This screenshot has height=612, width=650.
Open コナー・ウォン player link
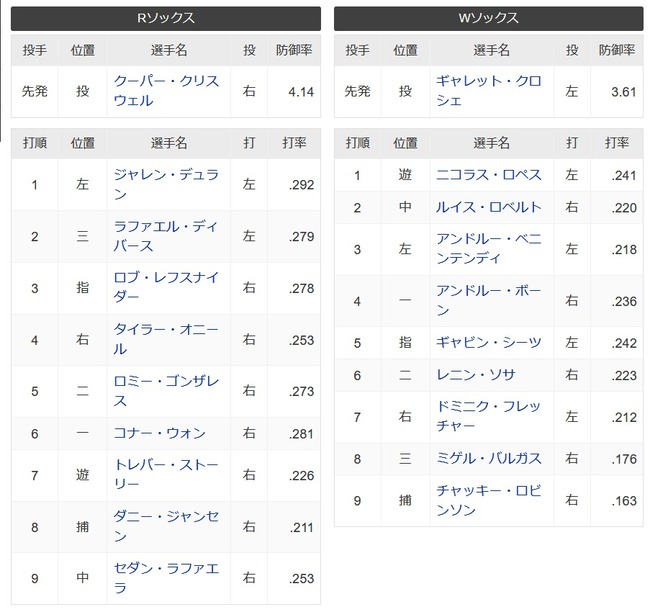click(160, 433)
